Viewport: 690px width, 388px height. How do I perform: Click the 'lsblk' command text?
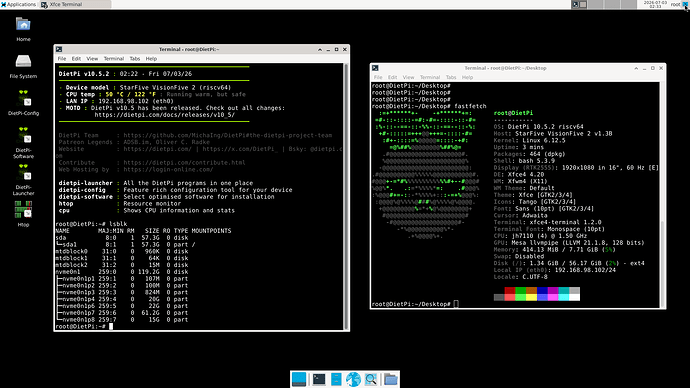pos(118,224)
